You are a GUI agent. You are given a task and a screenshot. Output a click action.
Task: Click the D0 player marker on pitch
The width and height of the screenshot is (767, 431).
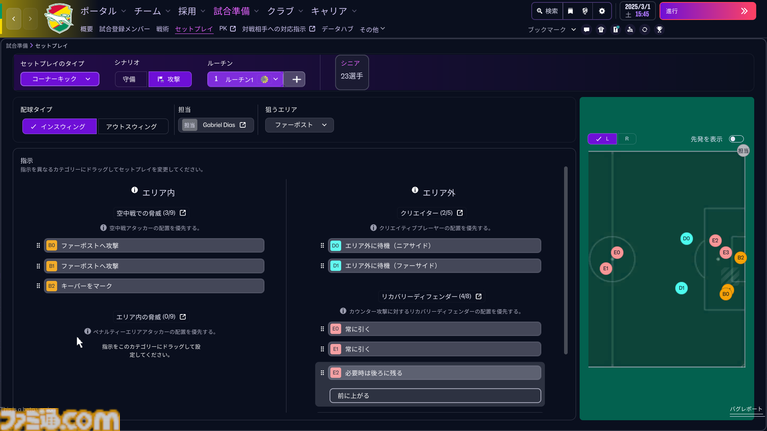[x=686, y=239]
